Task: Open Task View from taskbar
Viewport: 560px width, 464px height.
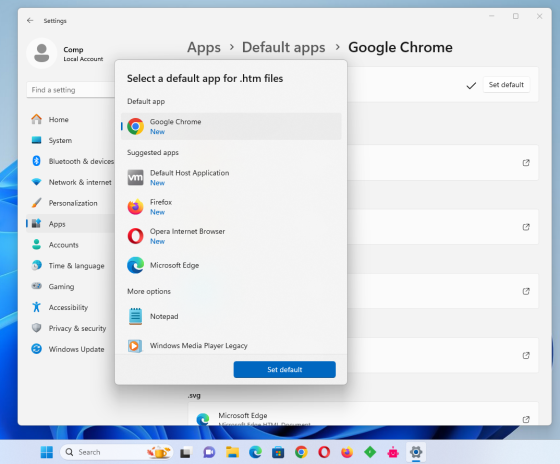Action: (186, 452)
